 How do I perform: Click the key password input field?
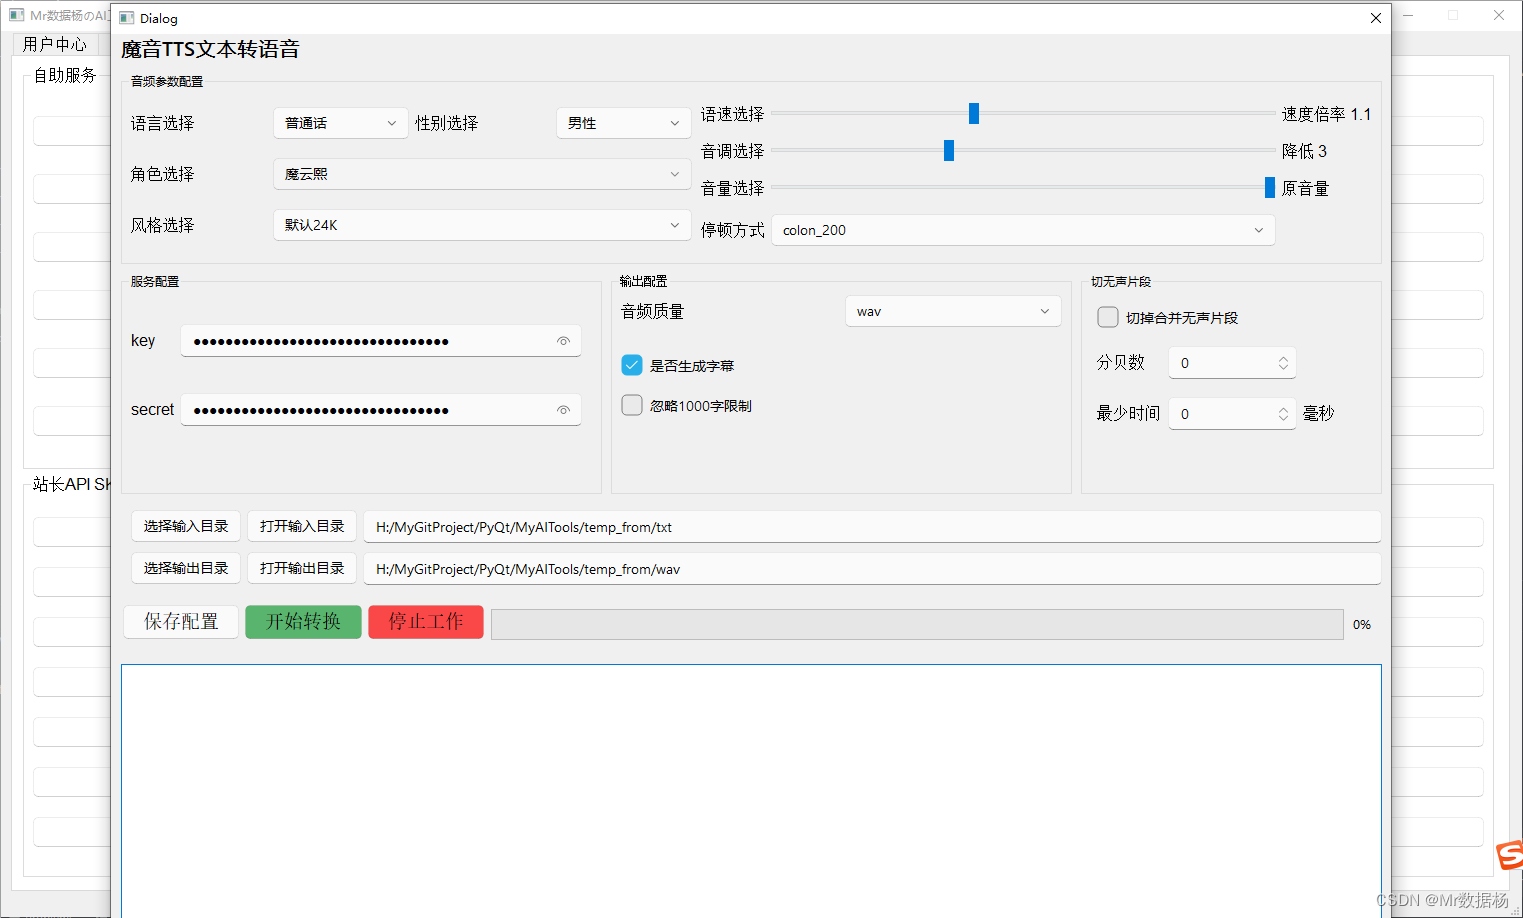pyautogui.click(x=381, y=341)
